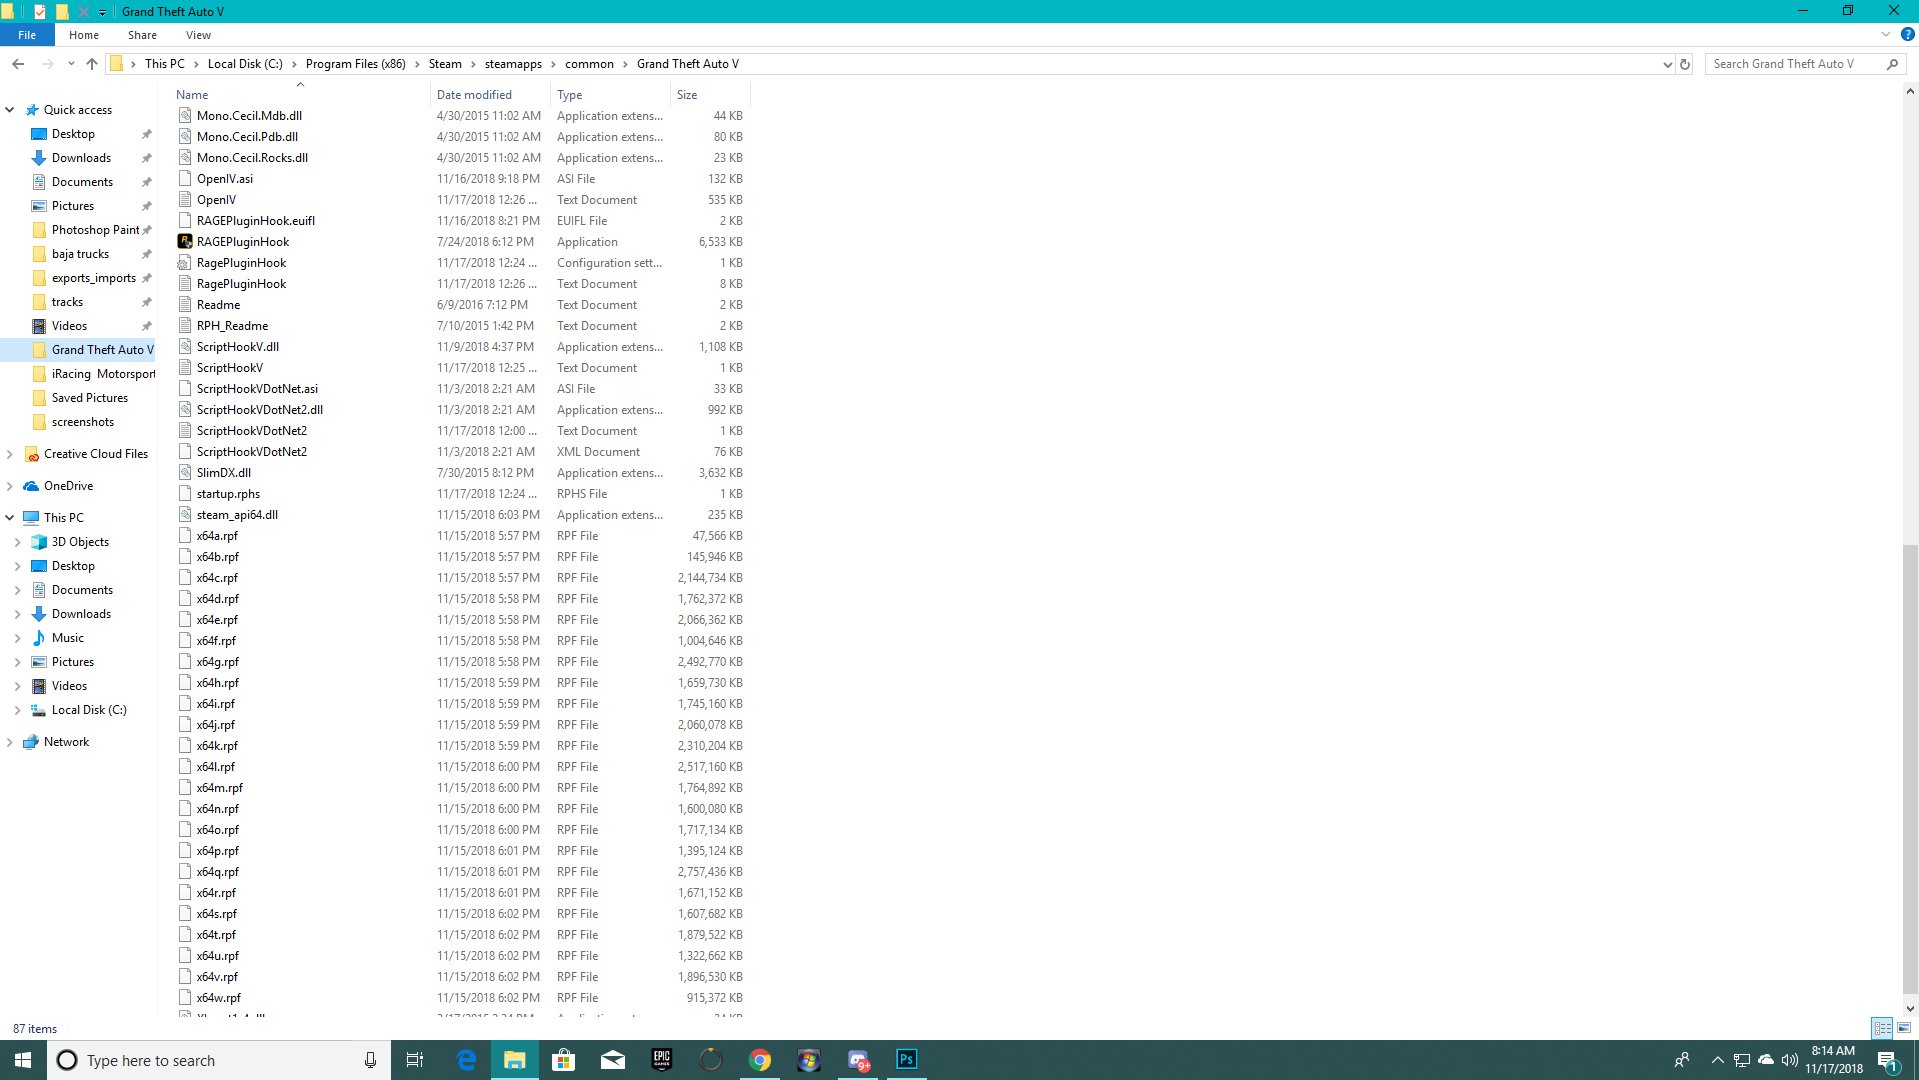The height and width of the screenshot is (1080, 1919).
Task: Switch to the Home ribbon tab
Action: click(x=84, y=35)
